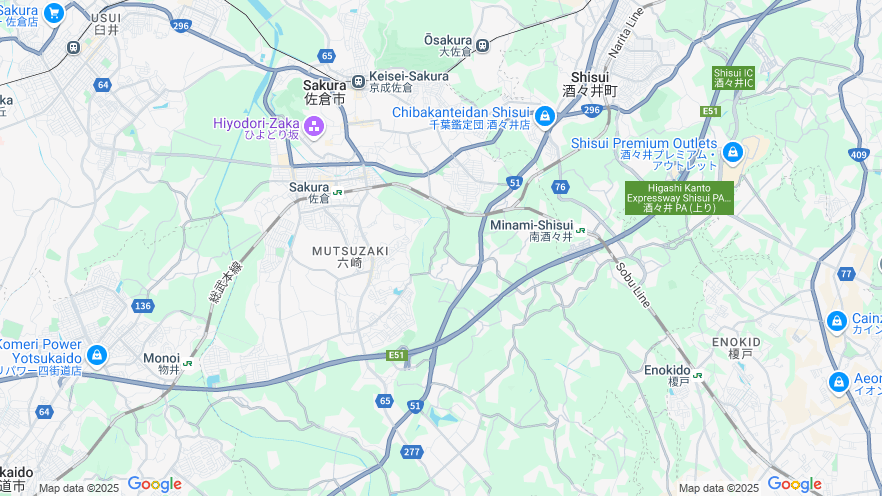This screenshot has width=882, height=496.
Task: Select the Cainz store shopping pin
Action: (836, 322)
